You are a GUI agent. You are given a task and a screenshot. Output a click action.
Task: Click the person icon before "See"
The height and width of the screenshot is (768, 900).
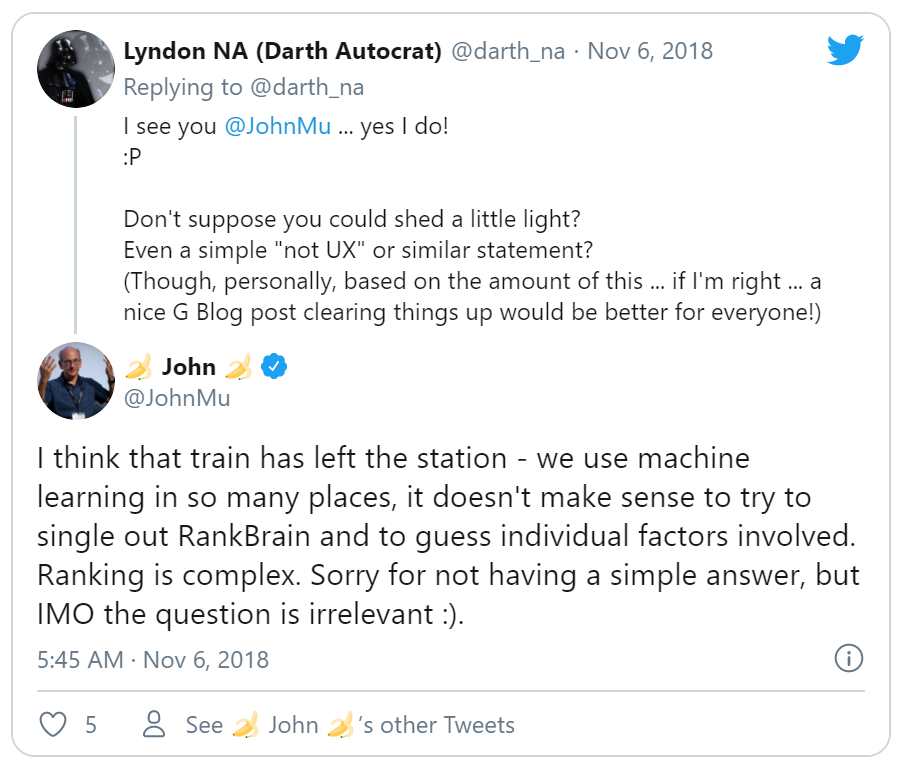pyautogui.click(x=154, y=724)
